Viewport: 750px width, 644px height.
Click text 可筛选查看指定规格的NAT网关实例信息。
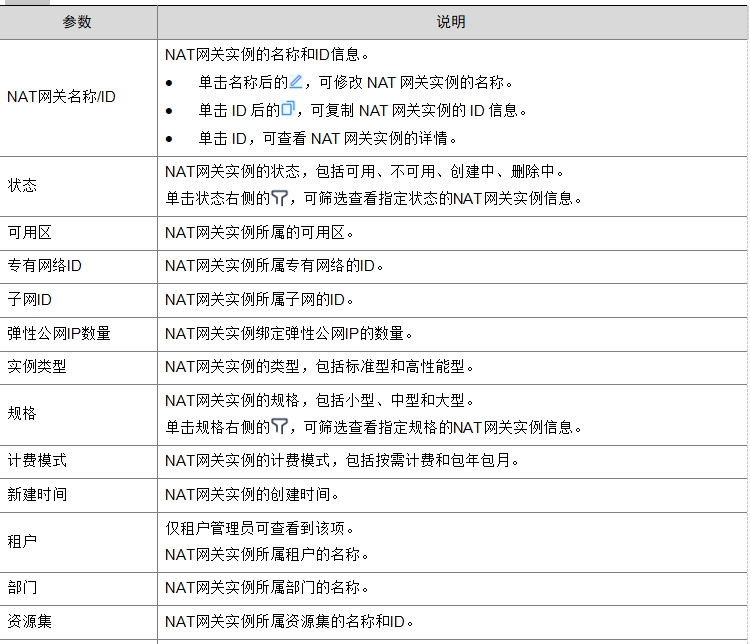tap(443, 427)
